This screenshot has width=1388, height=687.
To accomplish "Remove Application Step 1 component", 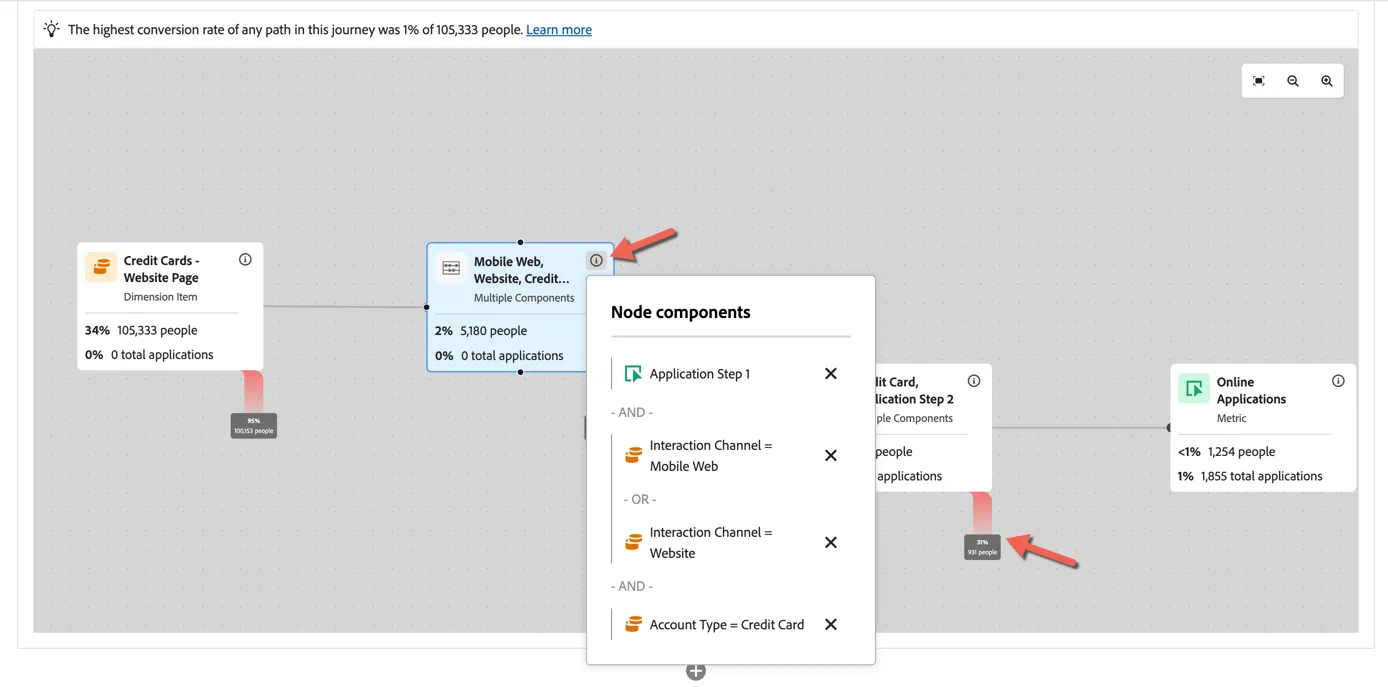I will pyautogui.click(x=831, y=373).
